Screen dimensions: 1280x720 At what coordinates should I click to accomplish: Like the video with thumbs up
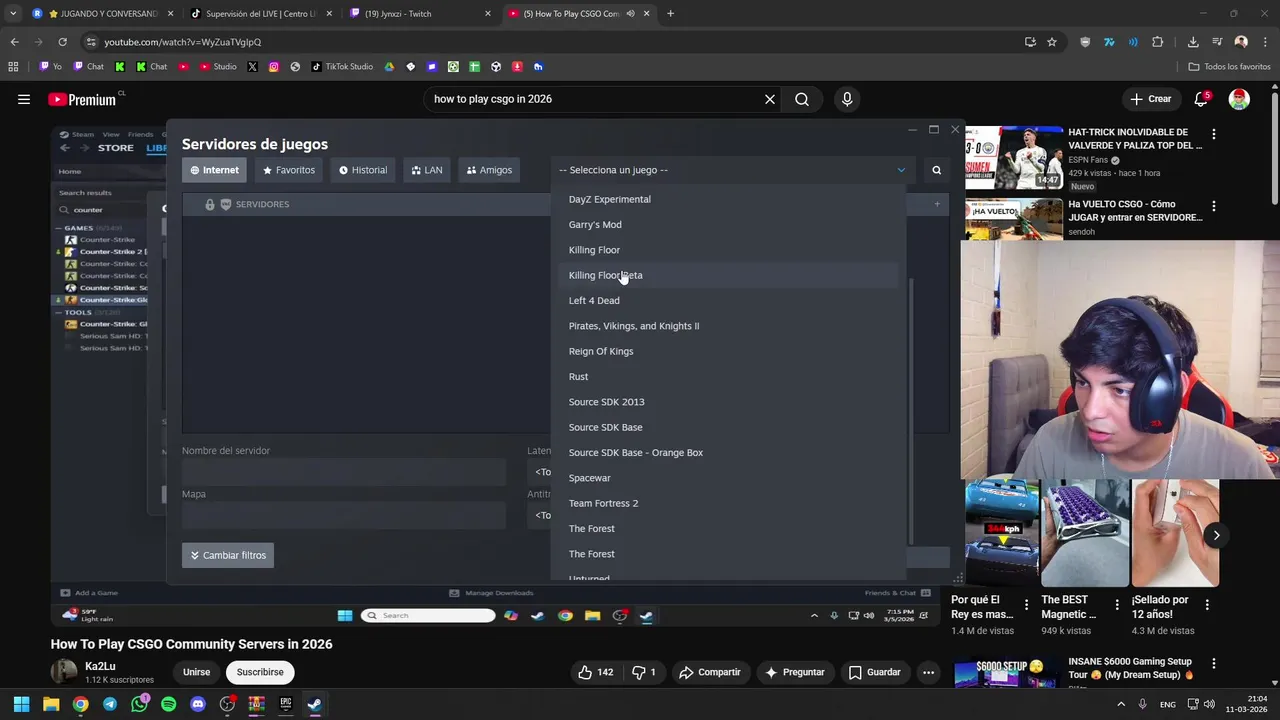(x=595, y=672)
